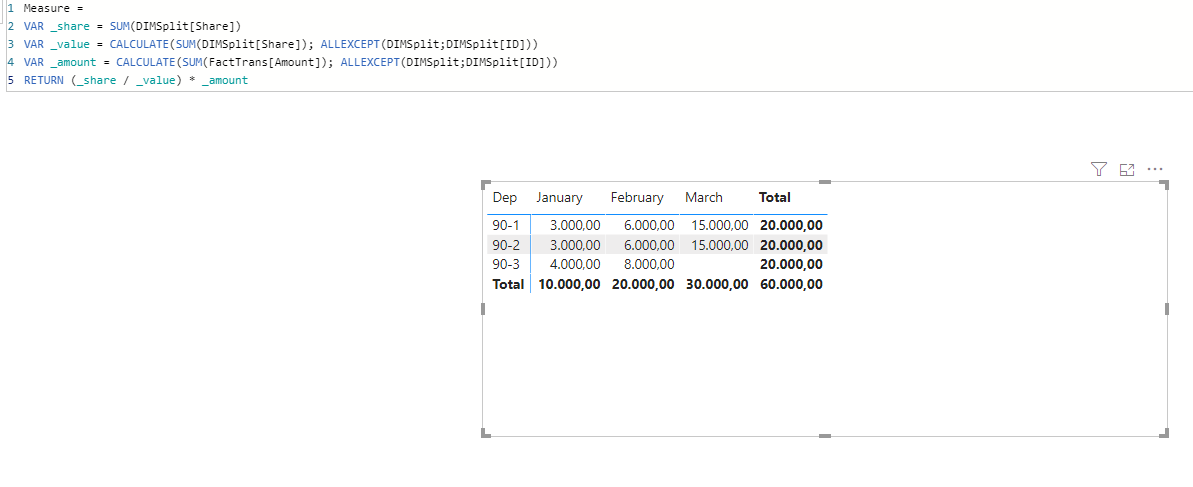Click the top-left resize handle of visual

pyautogui.click(x=486, y=185)
